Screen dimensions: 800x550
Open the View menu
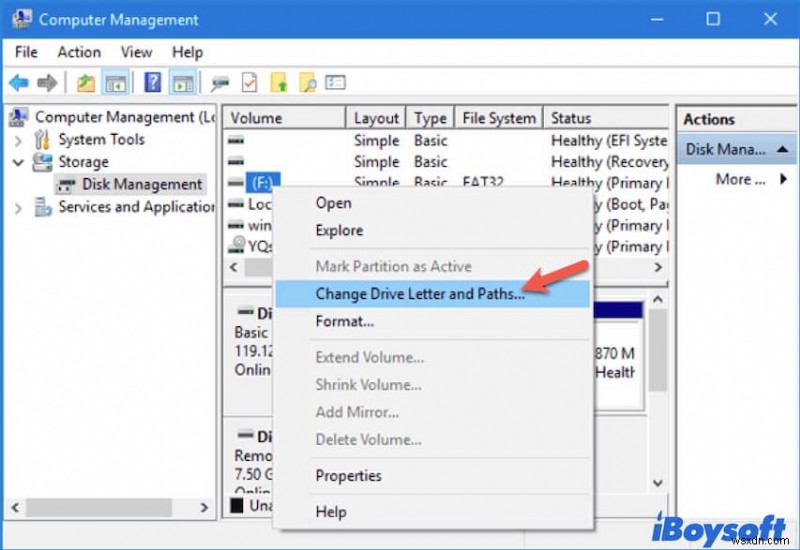click(136, 52)
